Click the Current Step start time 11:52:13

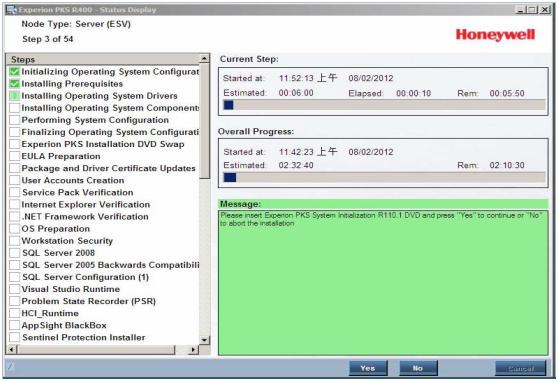point(296,78)
